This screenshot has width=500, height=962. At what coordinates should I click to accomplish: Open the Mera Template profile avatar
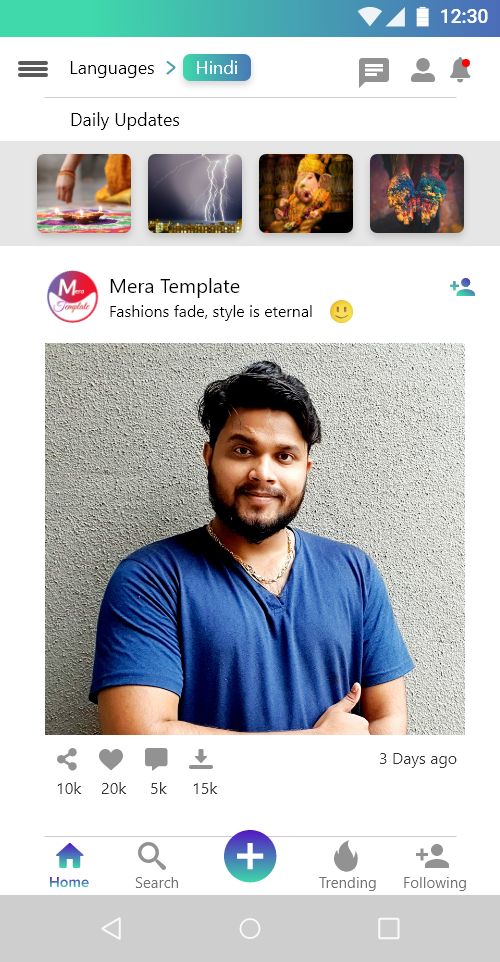72,297
